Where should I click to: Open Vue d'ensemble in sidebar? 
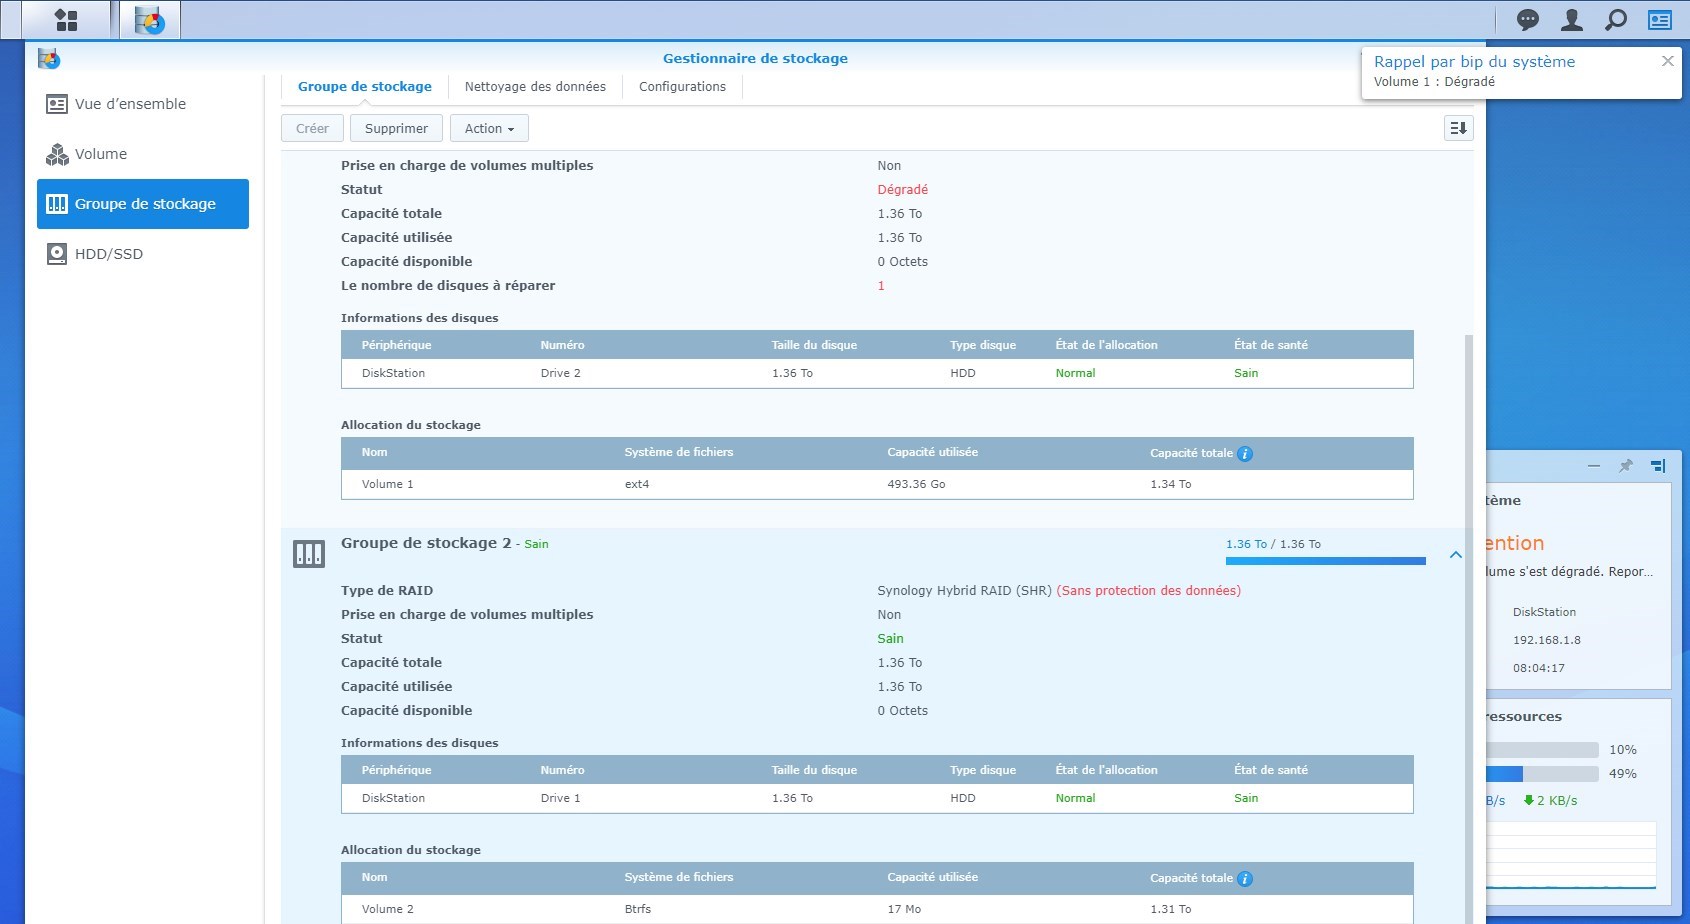point(143,104)
